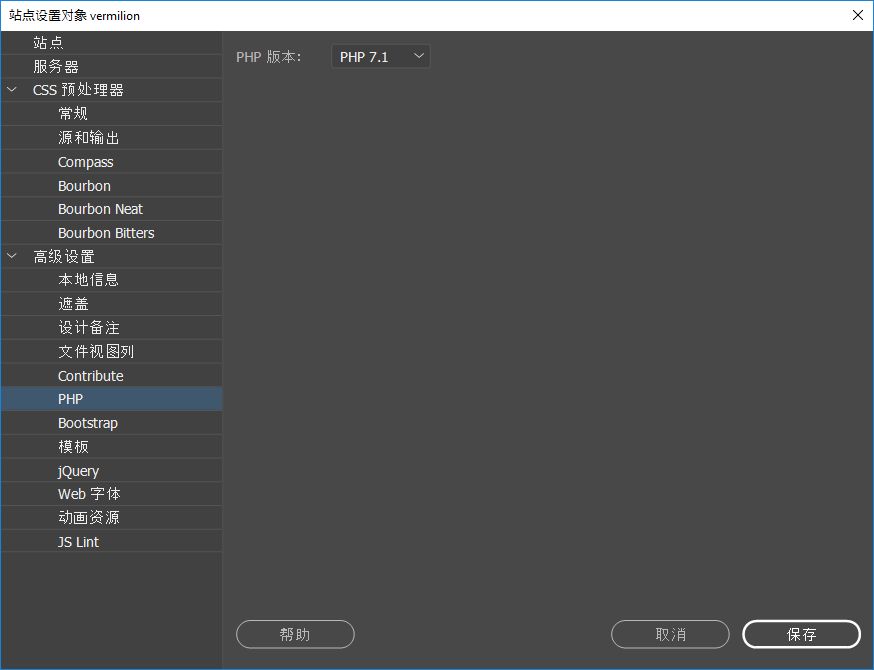Viewport: 874px width, 670px height.
Task: Select 服务器 in the sidebar
Action: click(111, 66)
